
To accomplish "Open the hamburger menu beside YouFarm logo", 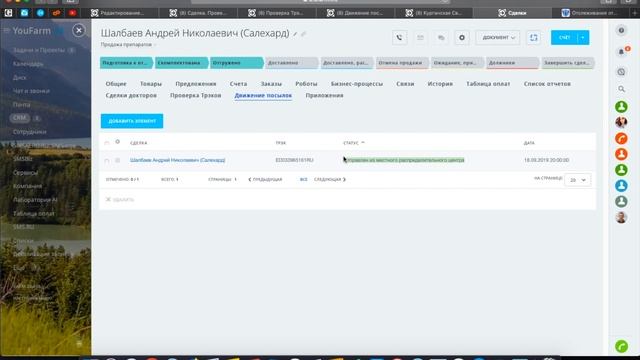I will point(6,31).
